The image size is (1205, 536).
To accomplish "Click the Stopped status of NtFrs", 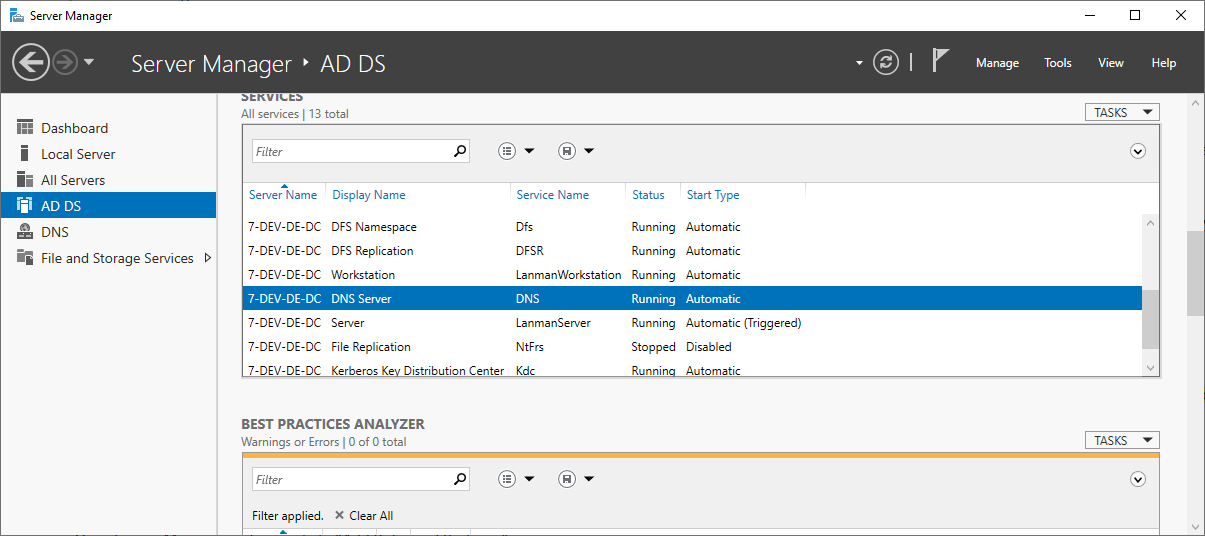I will 654,347.
